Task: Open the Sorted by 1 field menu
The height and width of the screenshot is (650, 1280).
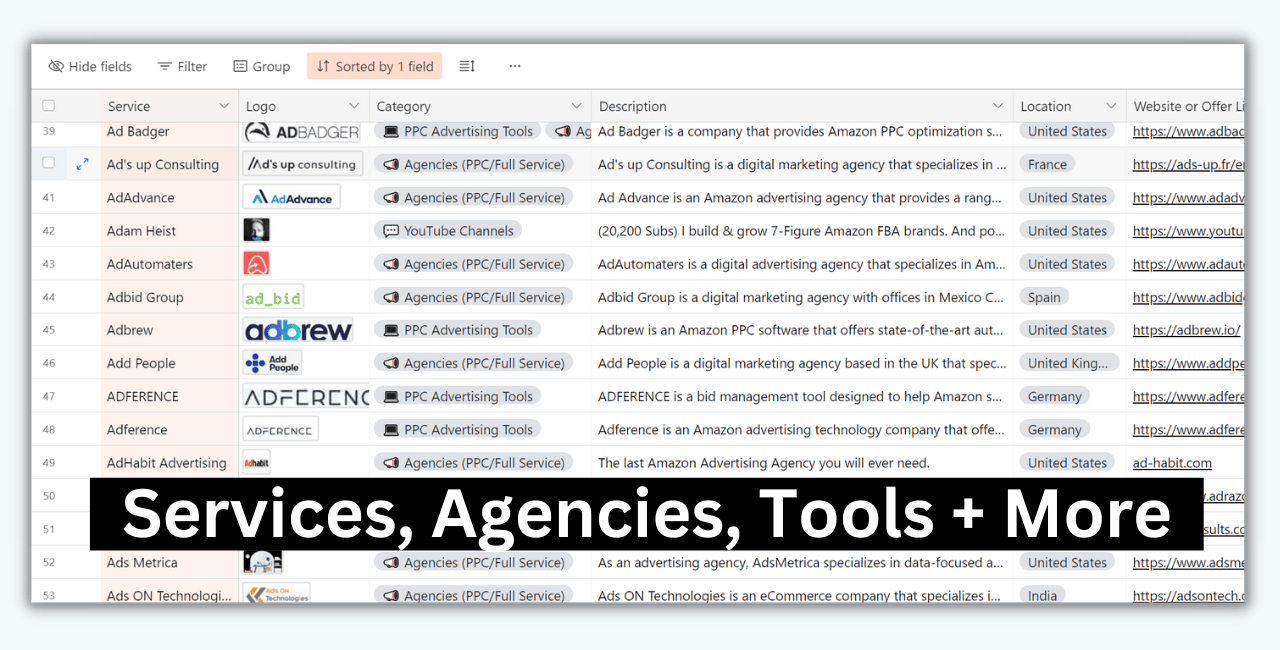Action: click(374, 67)
